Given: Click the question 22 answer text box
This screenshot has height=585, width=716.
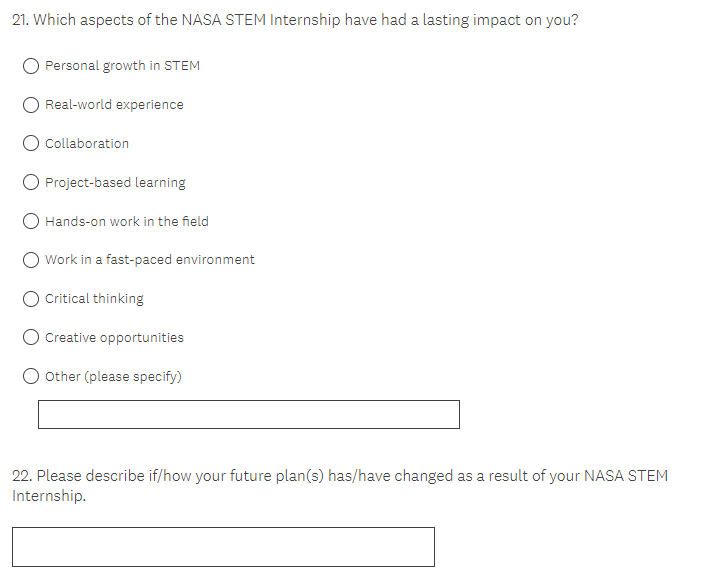Looking at the screenshot, I should (x=223, y=547).
